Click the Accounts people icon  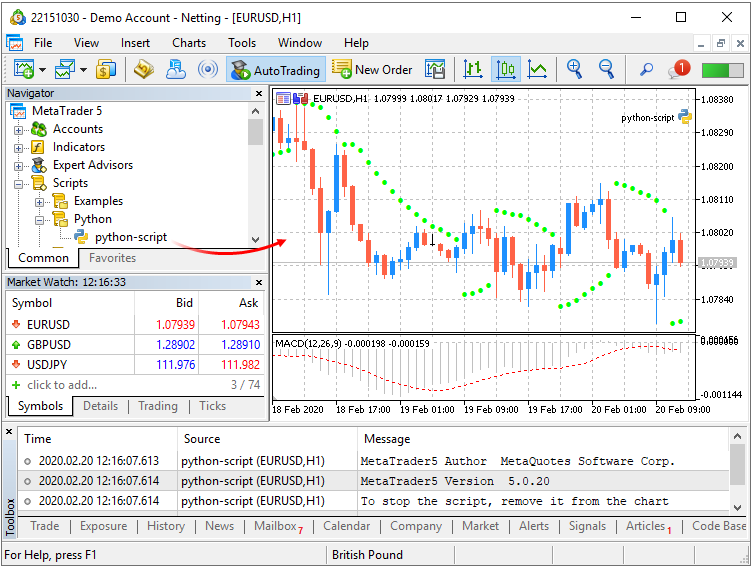click(39, 129)
